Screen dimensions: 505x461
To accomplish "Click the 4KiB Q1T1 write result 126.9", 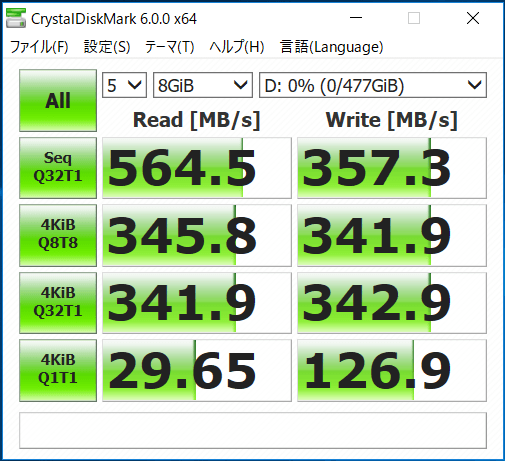I will pos(392,370).
